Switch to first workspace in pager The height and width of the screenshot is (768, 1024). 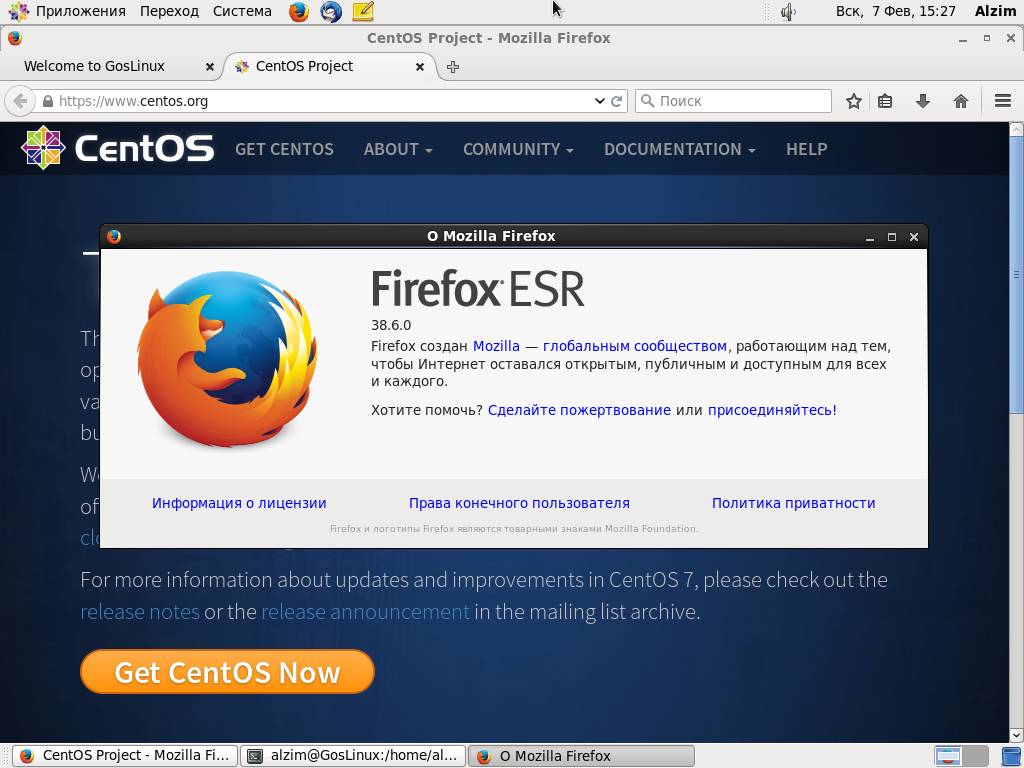(x=948, y=756)
